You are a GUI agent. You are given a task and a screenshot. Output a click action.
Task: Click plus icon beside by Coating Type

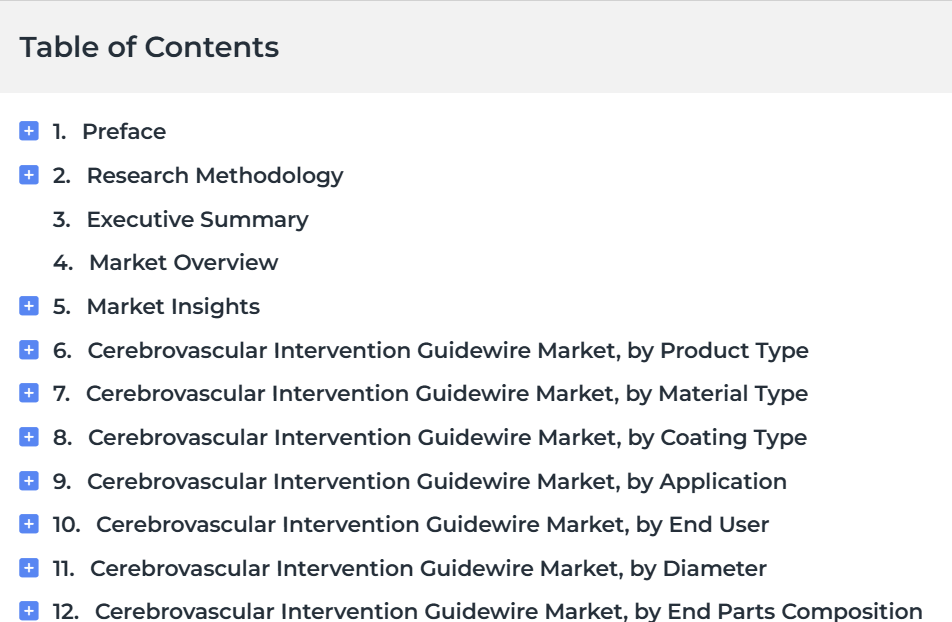click(29, 437)
